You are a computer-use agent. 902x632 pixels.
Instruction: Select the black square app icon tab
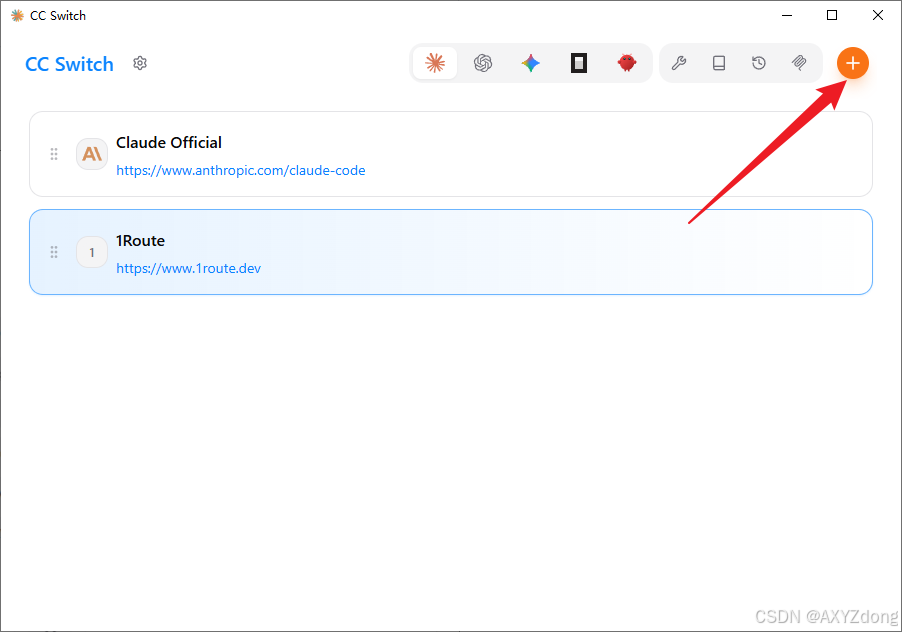click(579, 63)
